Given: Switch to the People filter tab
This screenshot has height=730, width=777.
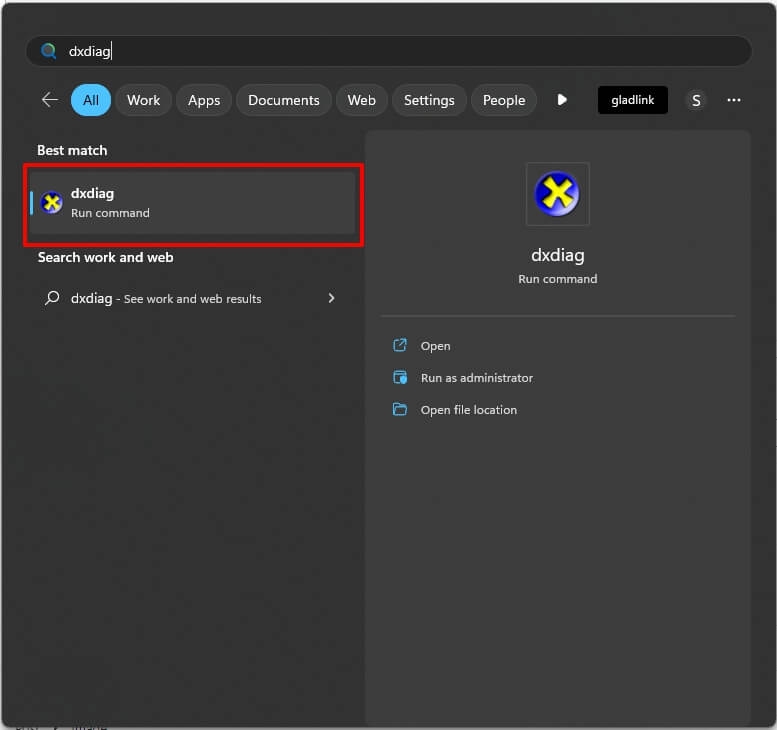Looking at the screenshot, I should click(503, 100).
